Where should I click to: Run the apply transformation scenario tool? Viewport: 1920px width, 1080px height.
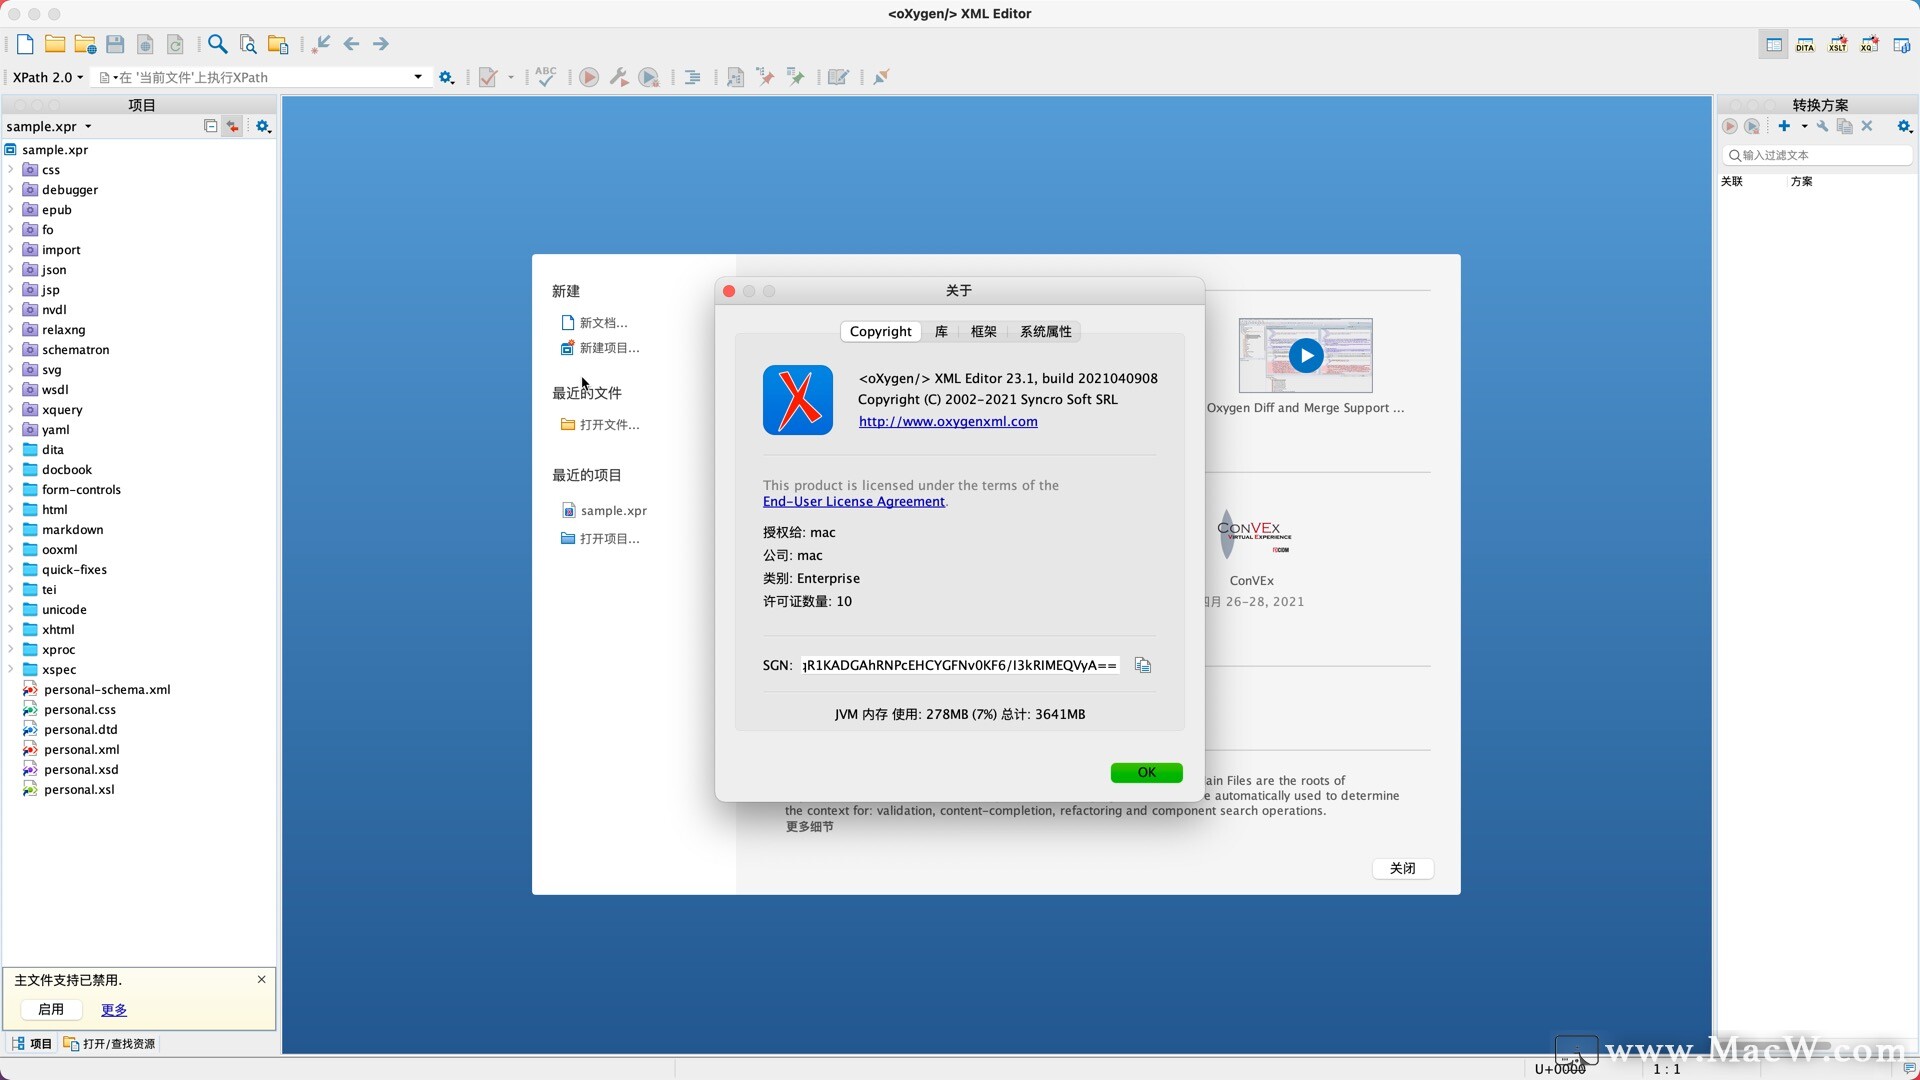588,76
